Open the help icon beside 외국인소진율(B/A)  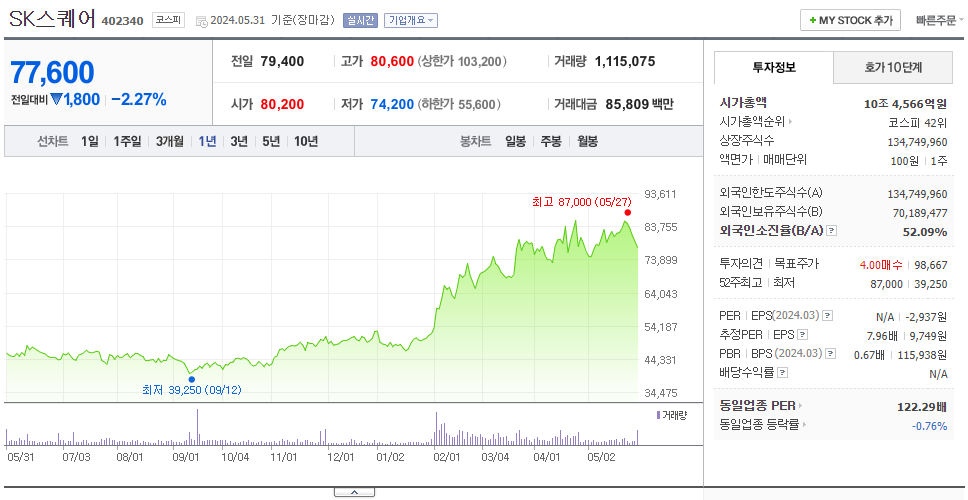pyautogui.click(x=832, y=231)
